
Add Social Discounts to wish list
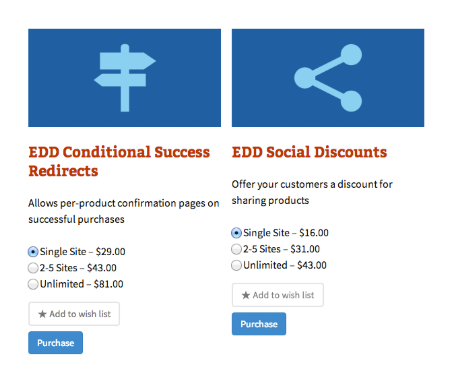point(278,295)
